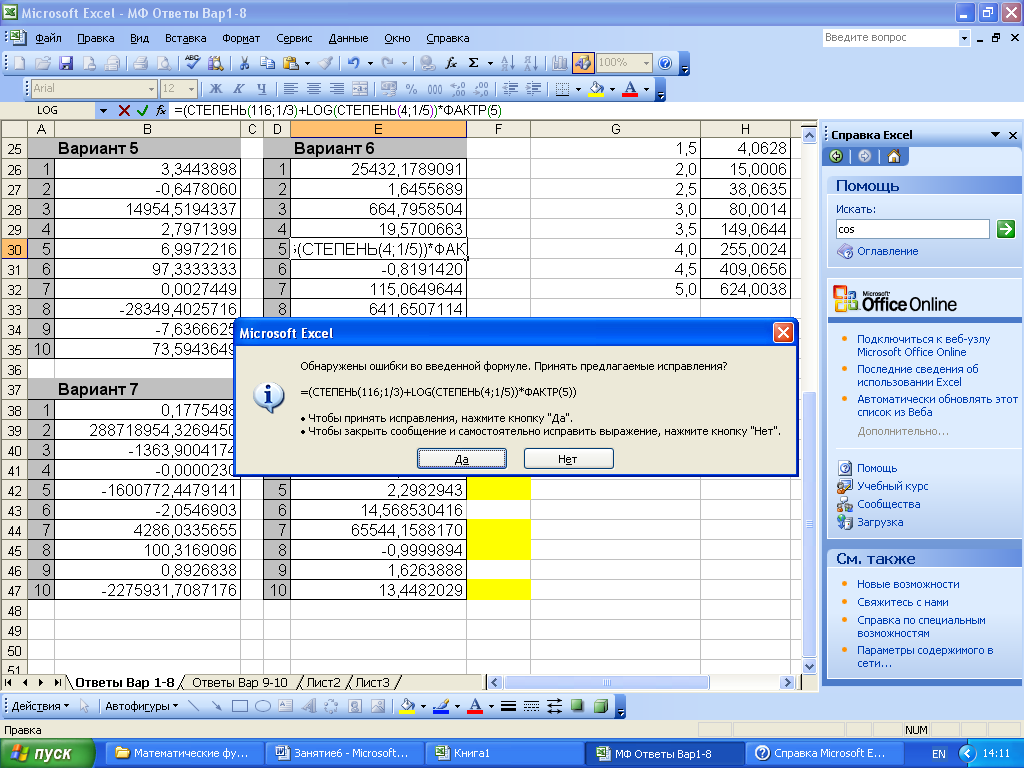This screenshot has width=1024, height=768.
Task: Toggle the Drawing toolbar button
Action: (x=583, y=63)
